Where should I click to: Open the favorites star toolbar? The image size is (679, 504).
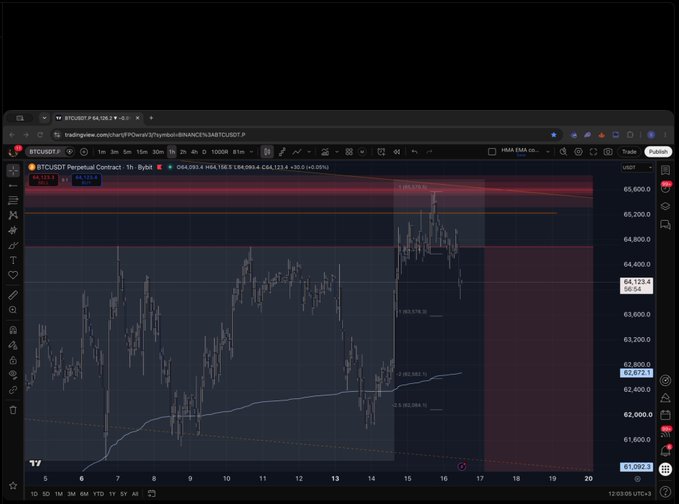pos(13,486)
